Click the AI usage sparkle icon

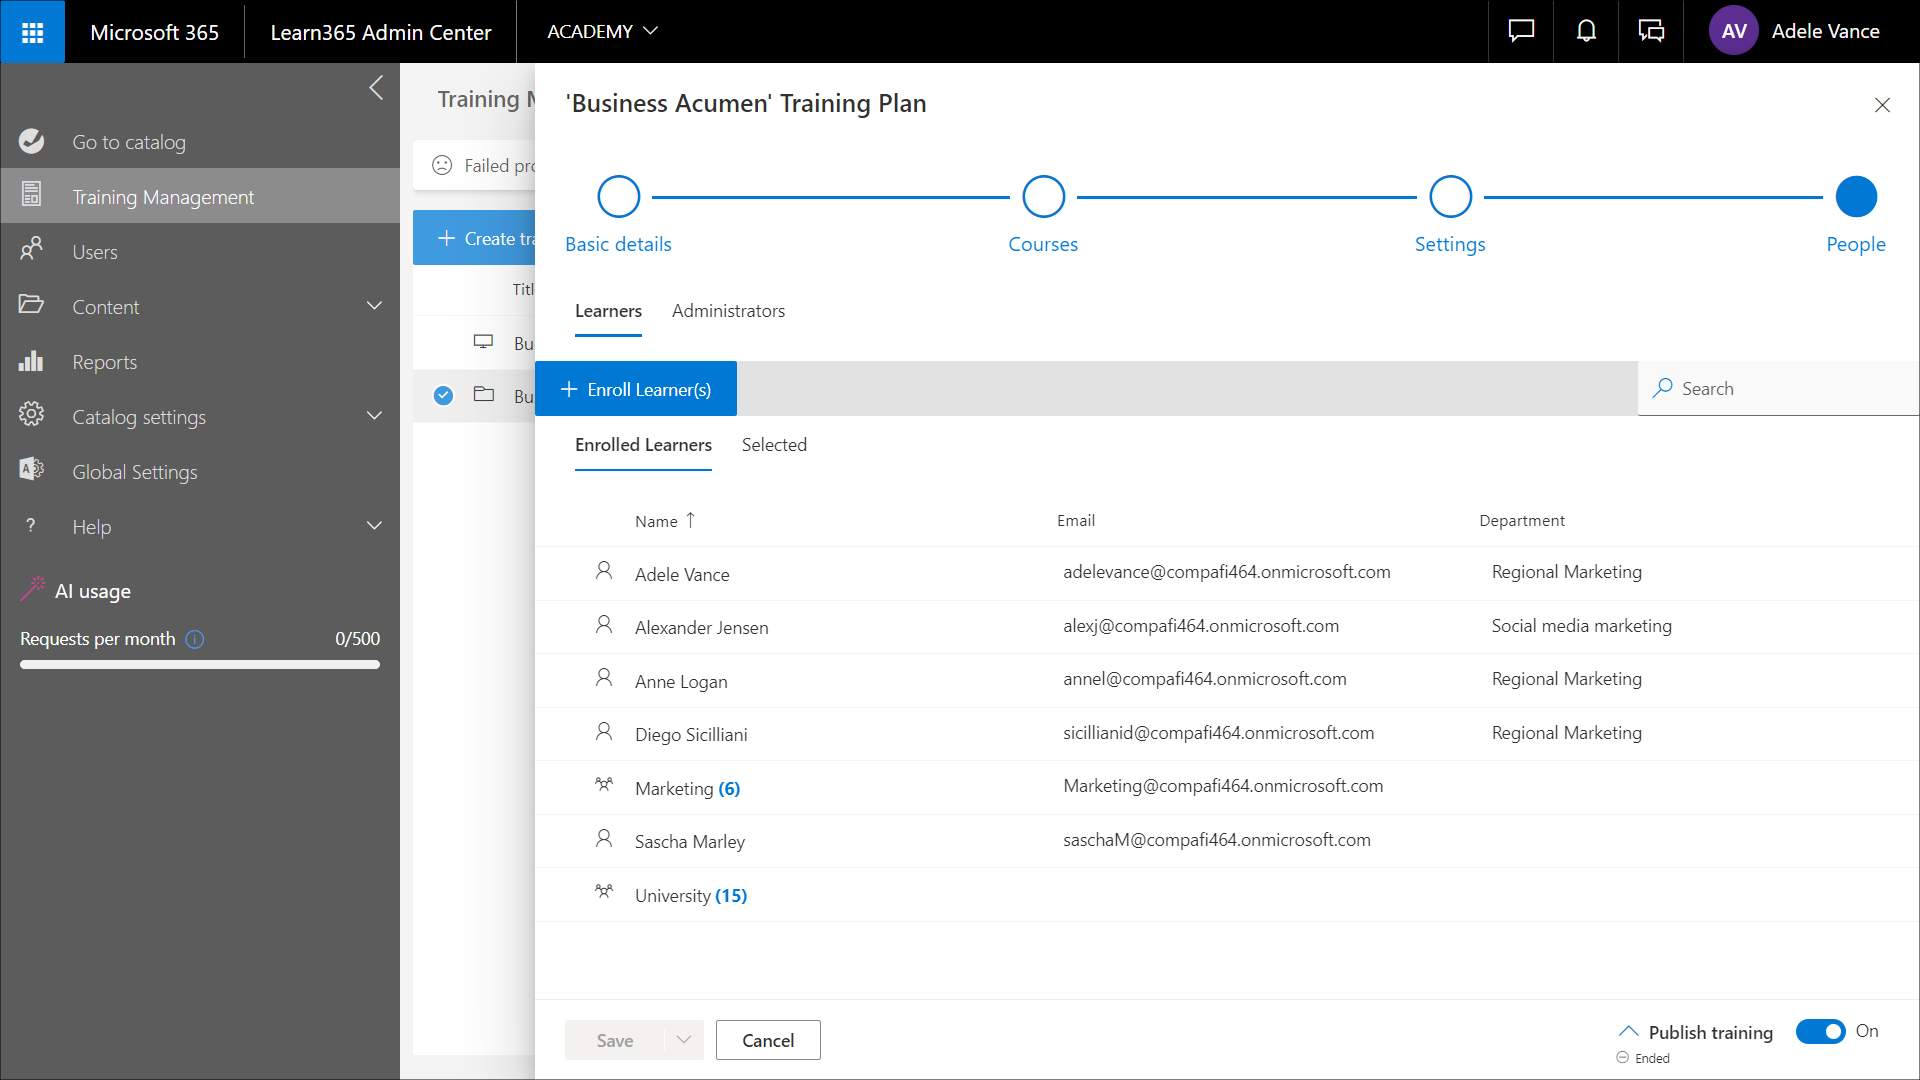click(31, 589)
